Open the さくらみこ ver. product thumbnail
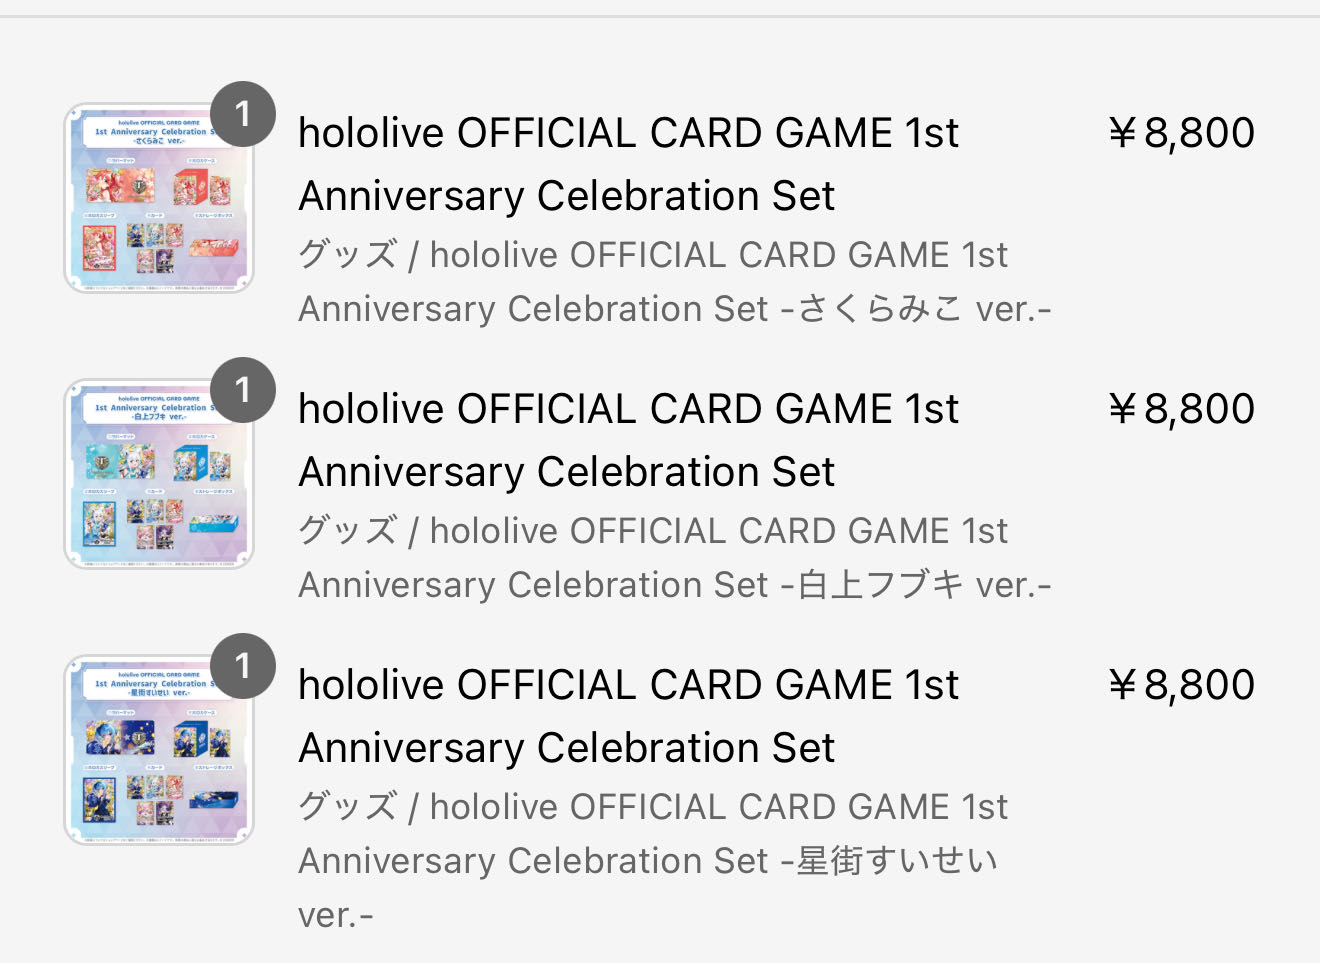This screenshot has width=1320, height=963. (x=159, y=198)
